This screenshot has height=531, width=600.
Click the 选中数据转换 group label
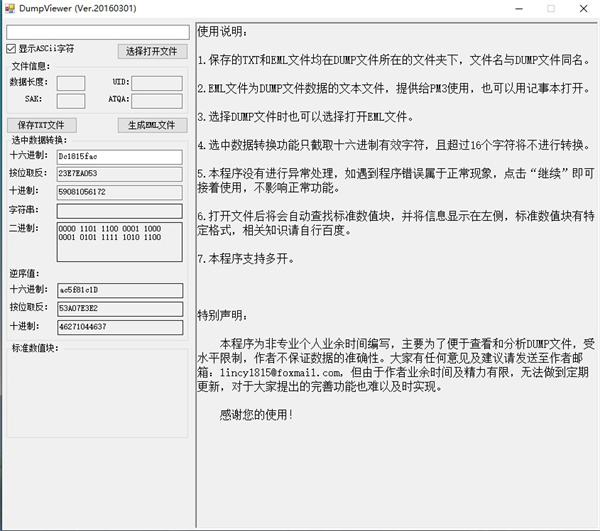[x=39, y=140]
